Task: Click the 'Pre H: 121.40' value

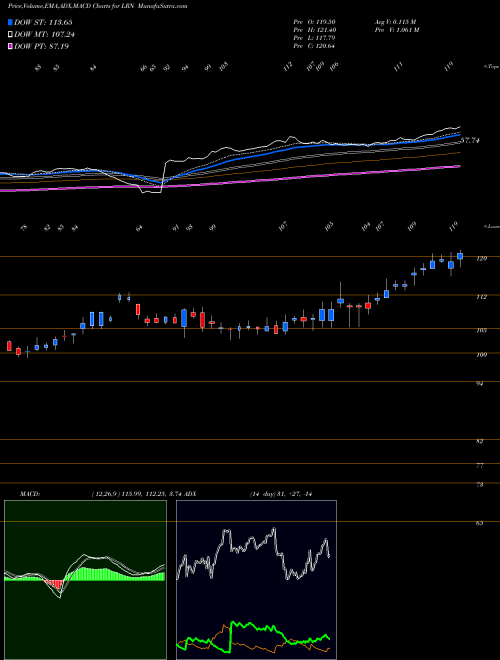Action: coord(314,30)
